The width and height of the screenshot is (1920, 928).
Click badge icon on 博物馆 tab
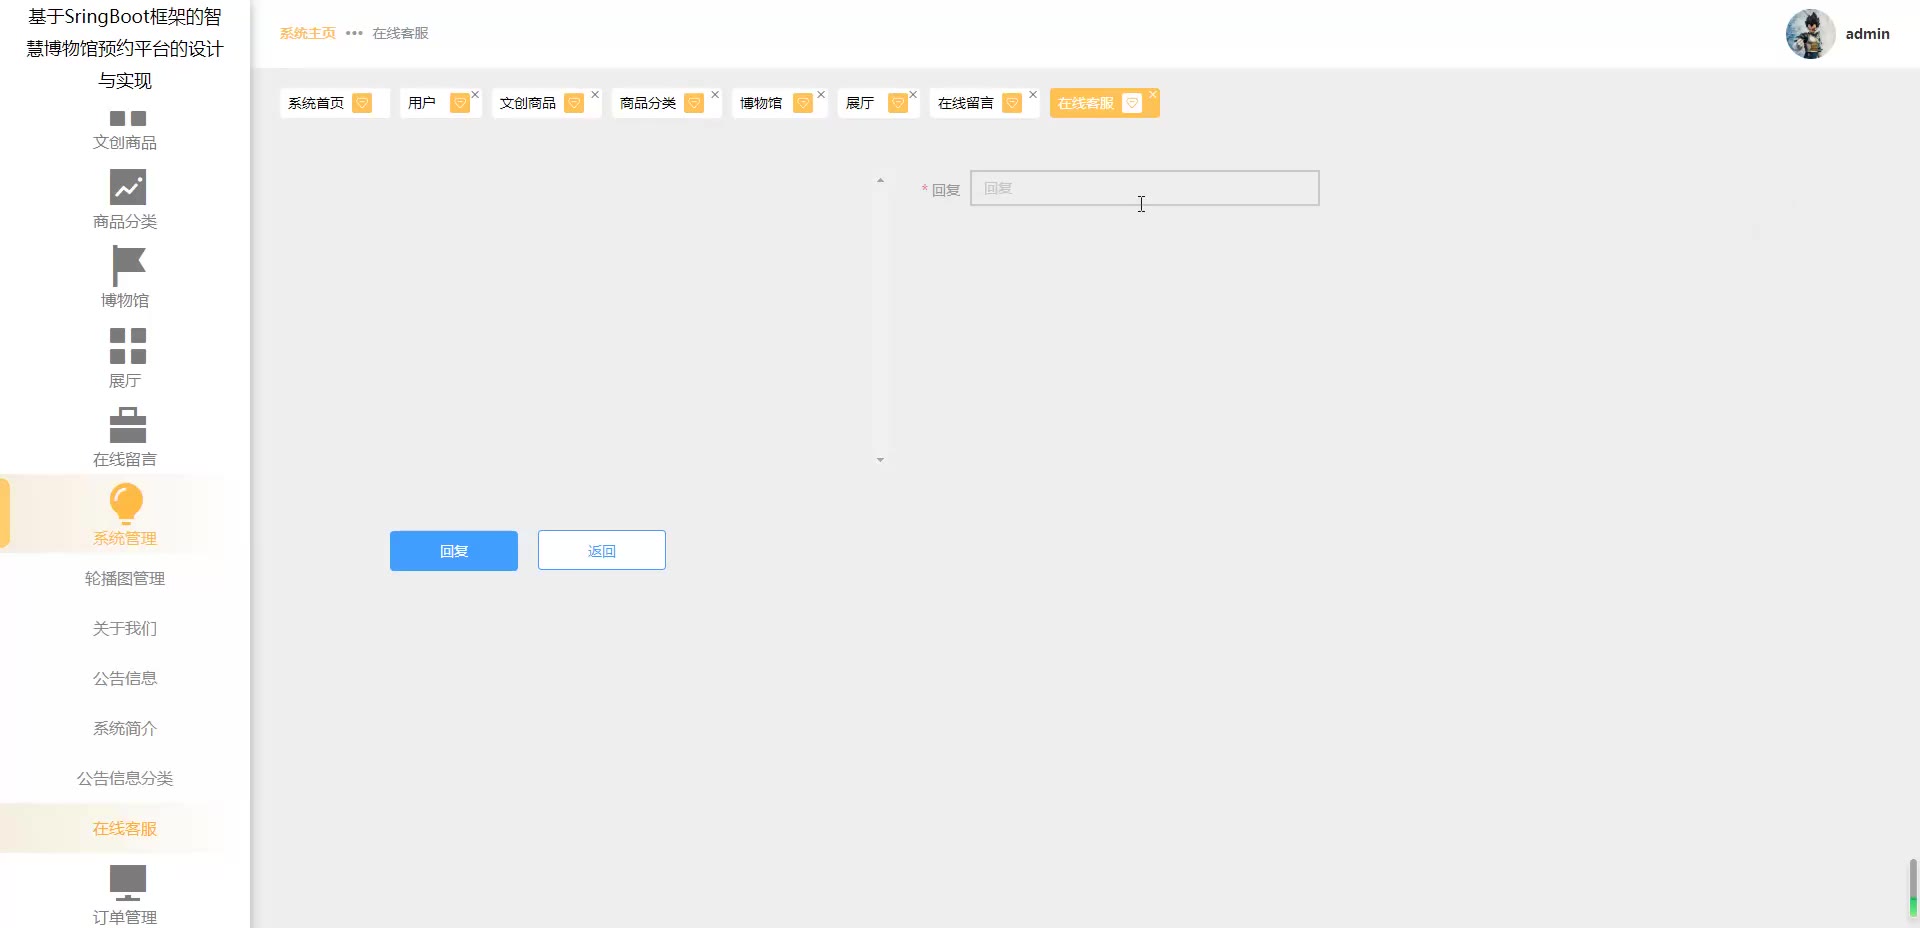[x=802, y=103]
